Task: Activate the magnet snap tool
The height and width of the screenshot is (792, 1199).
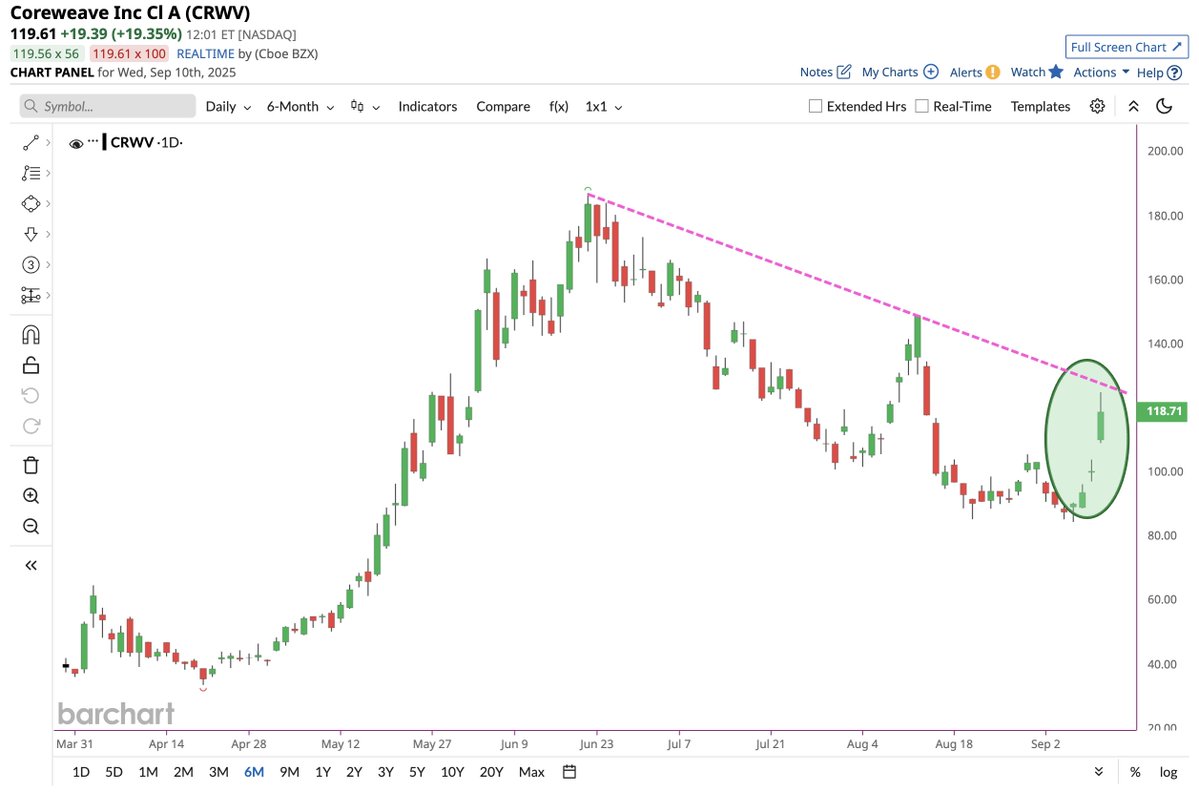Action: (31, 335)
